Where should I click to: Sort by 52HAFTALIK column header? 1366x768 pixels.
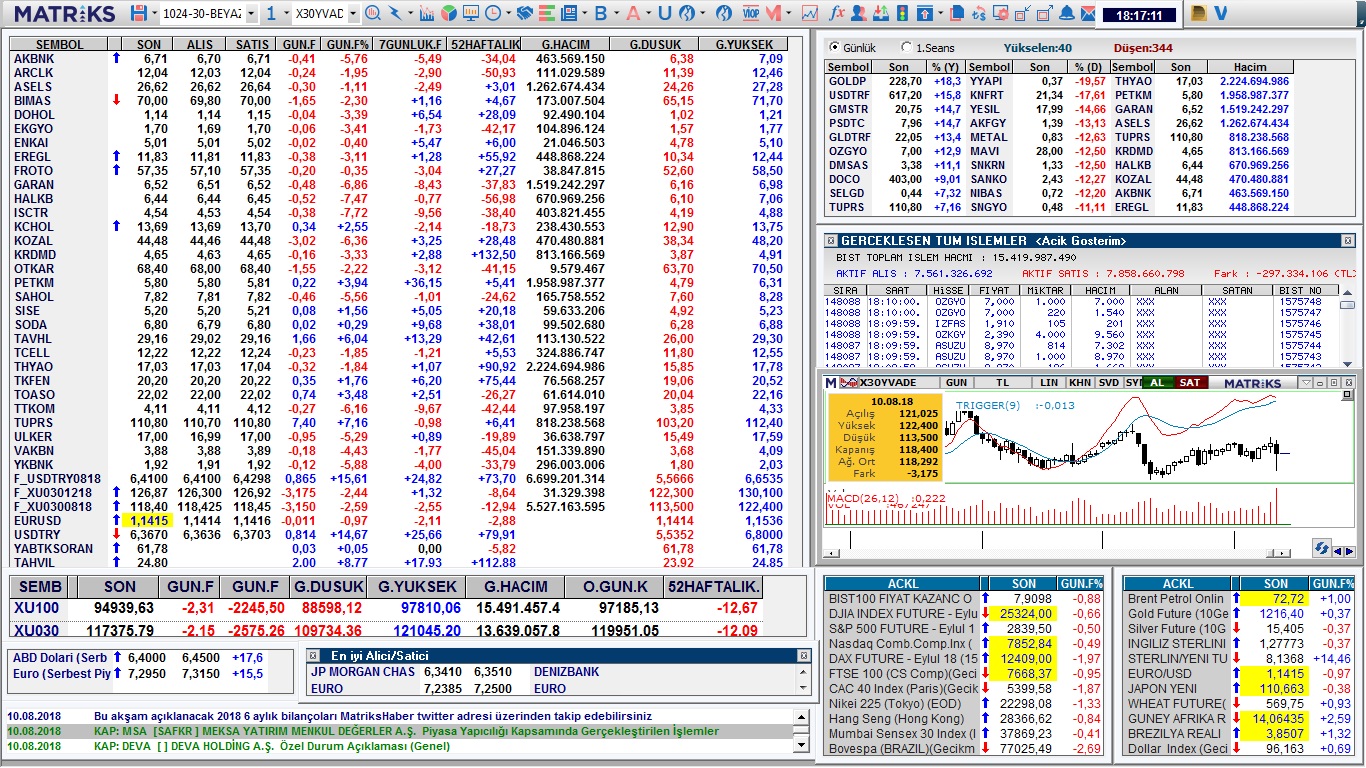[485, 45]
